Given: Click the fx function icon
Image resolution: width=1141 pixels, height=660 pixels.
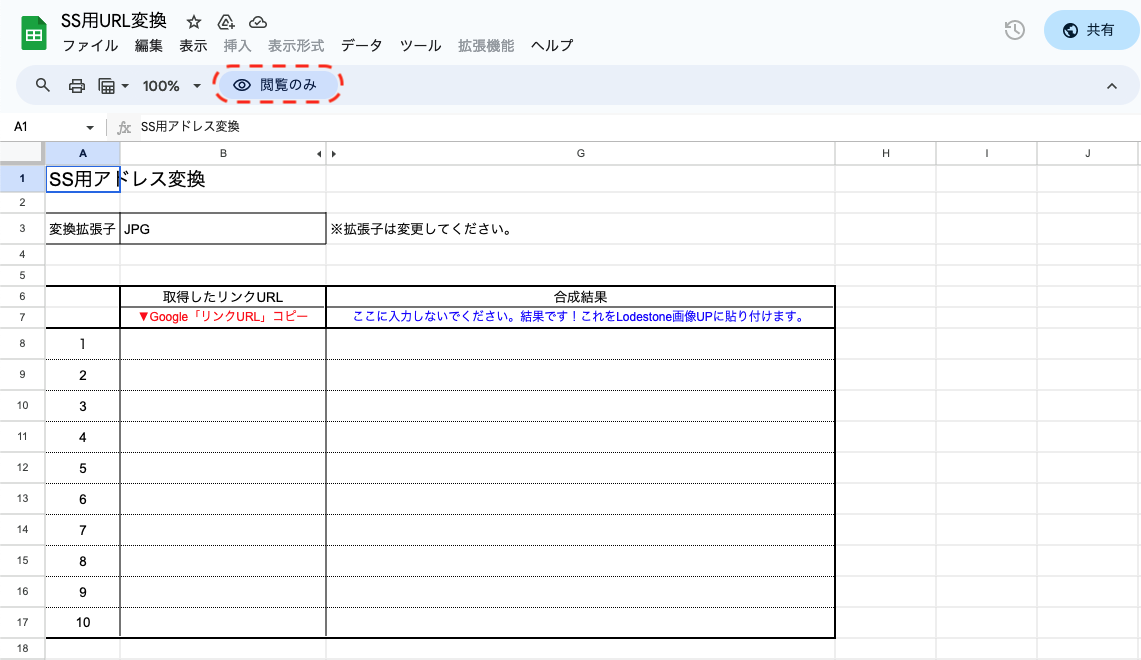Looking at the screenshot, I should coord(124,127).
